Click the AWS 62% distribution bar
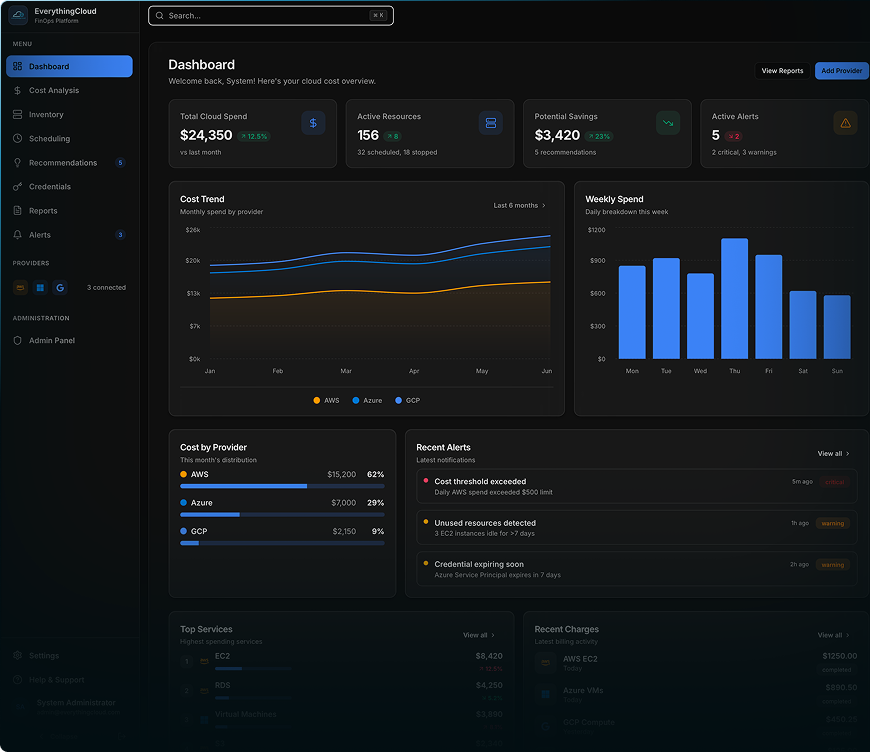Viewport: 870px width, 752px height. tap(282, 486)
